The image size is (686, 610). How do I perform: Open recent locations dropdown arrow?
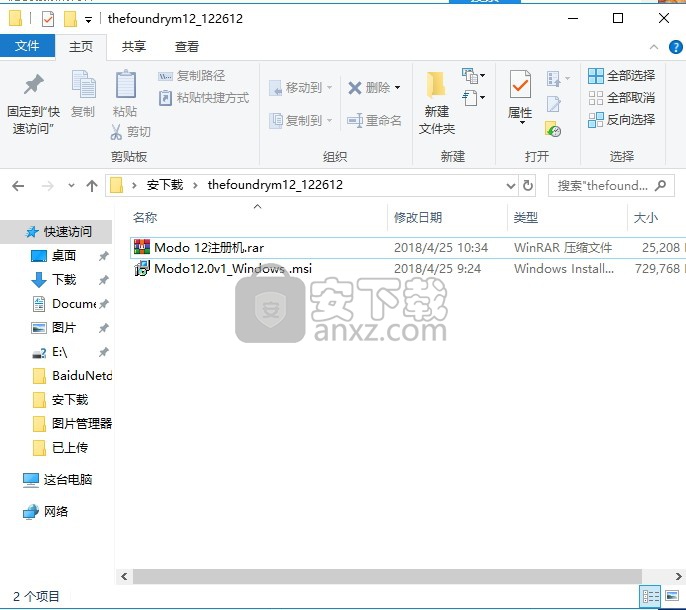click(x=71, y=186)
